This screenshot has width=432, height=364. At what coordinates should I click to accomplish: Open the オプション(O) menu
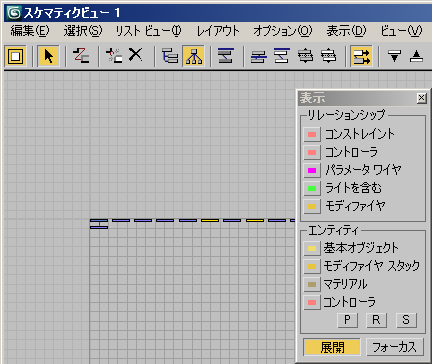click(283, 31)
